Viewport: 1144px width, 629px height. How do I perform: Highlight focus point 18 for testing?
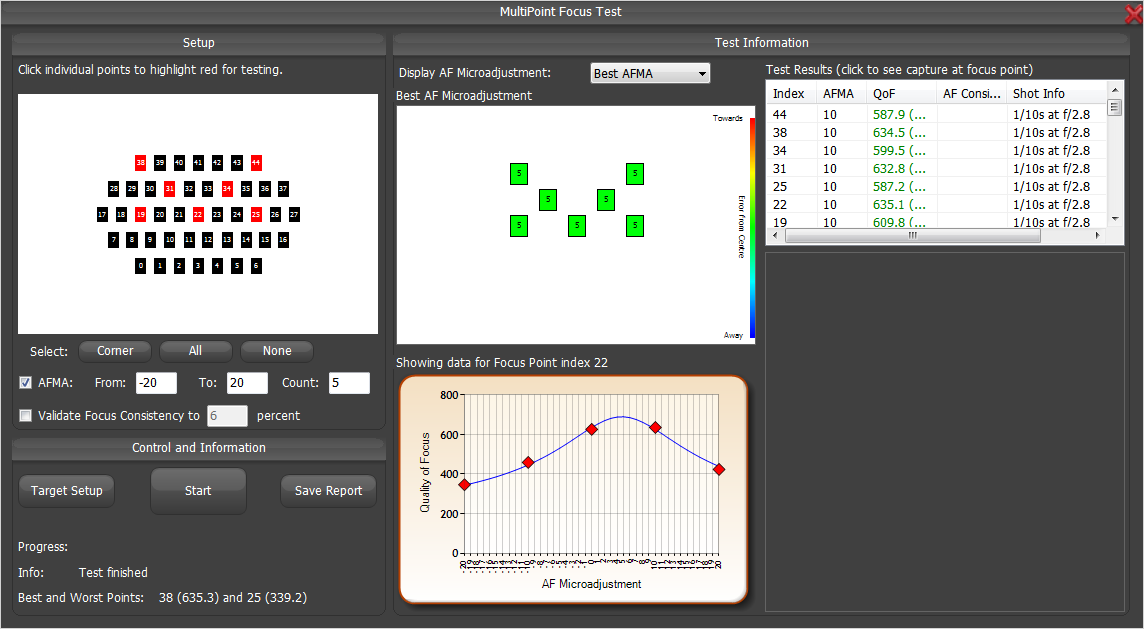pos(121,215)
